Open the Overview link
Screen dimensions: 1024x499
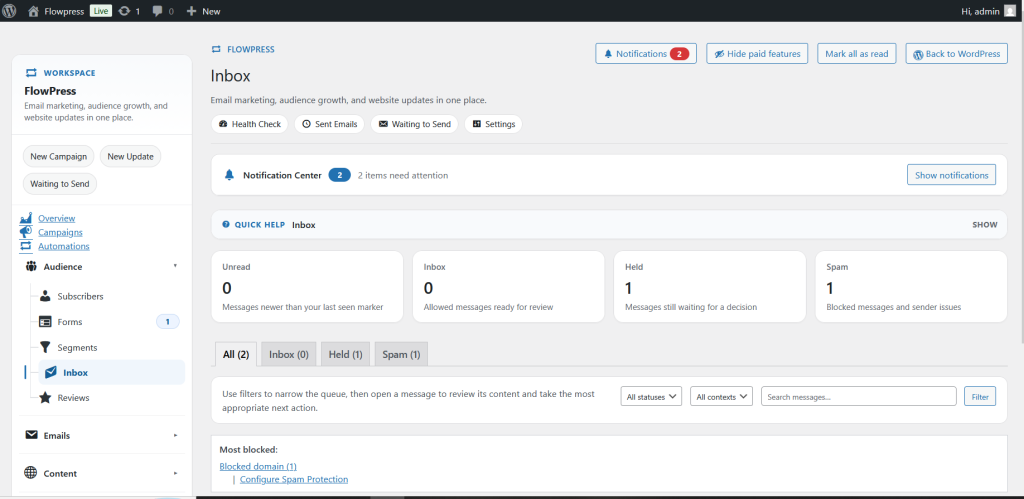[x=56, y=218]
